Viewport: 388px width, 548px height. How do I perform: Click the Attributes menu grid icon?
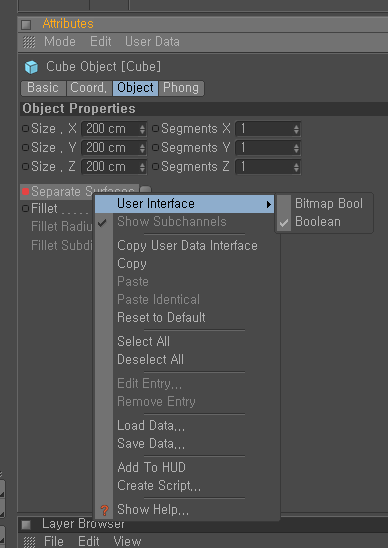(x=29, y=42)
